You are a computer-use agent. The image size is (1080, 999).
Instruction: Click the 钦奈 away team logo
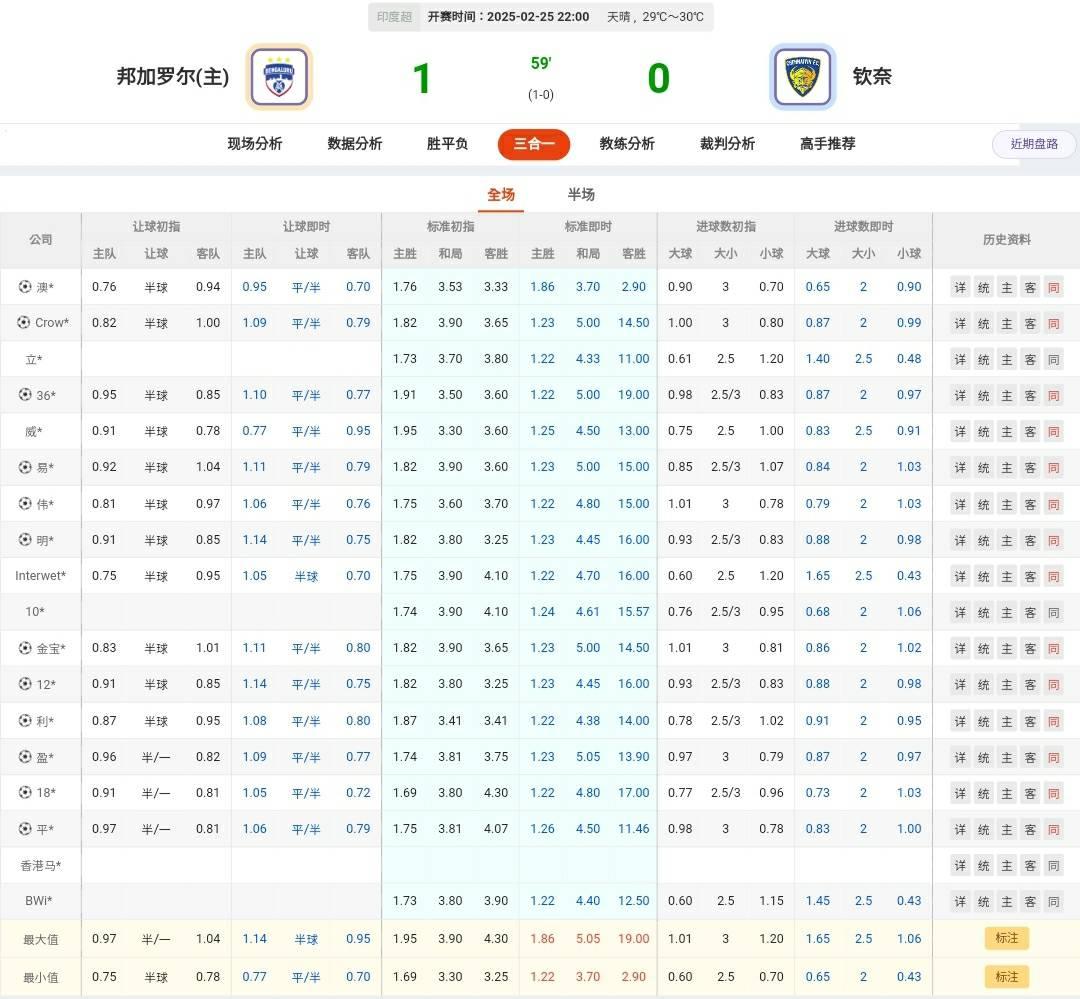[x=802, y=76]
